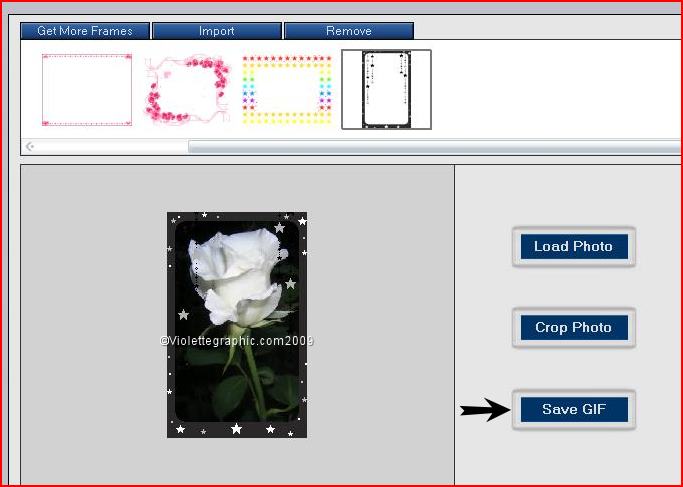Select the pink hearts border frame thumbnail
Viewport: 683px width, 487px height.
pos(87,90)
